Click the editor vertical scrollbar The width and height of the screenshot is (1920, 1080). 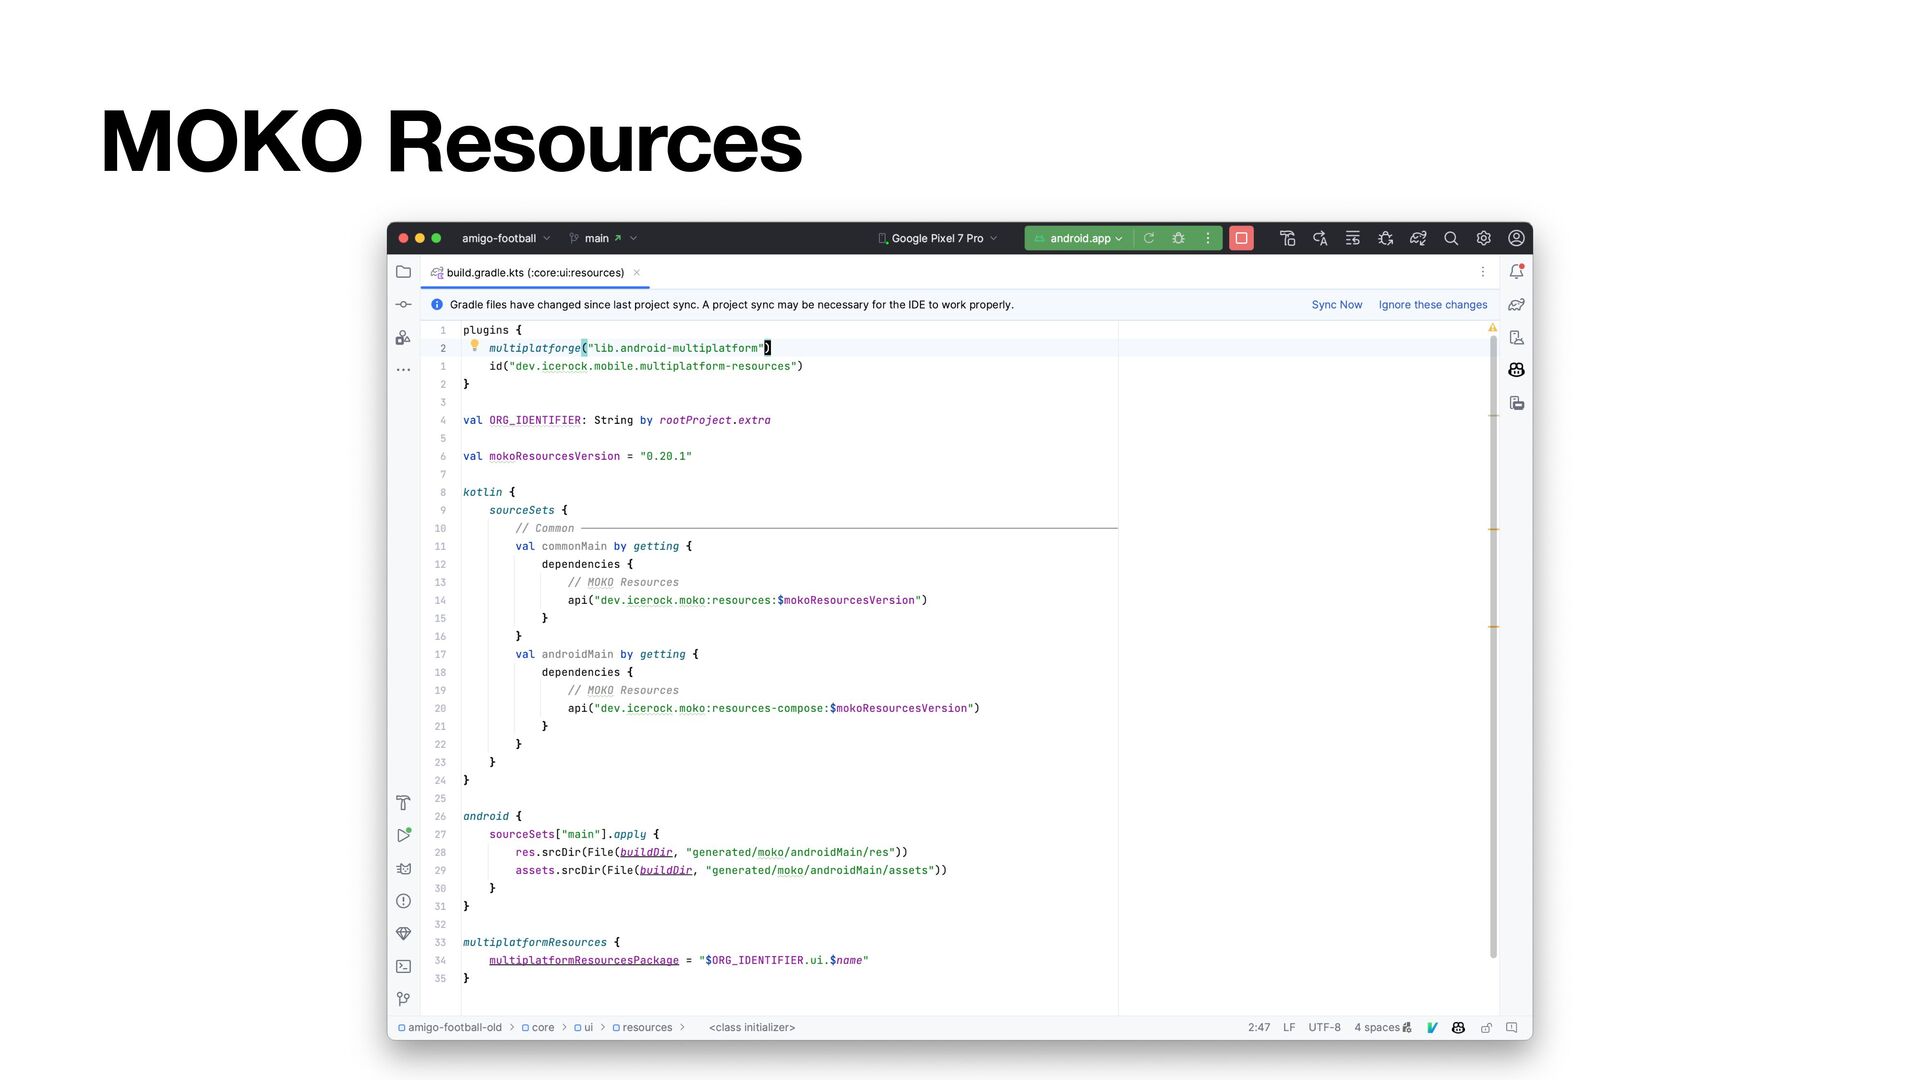click(1493, 645)
